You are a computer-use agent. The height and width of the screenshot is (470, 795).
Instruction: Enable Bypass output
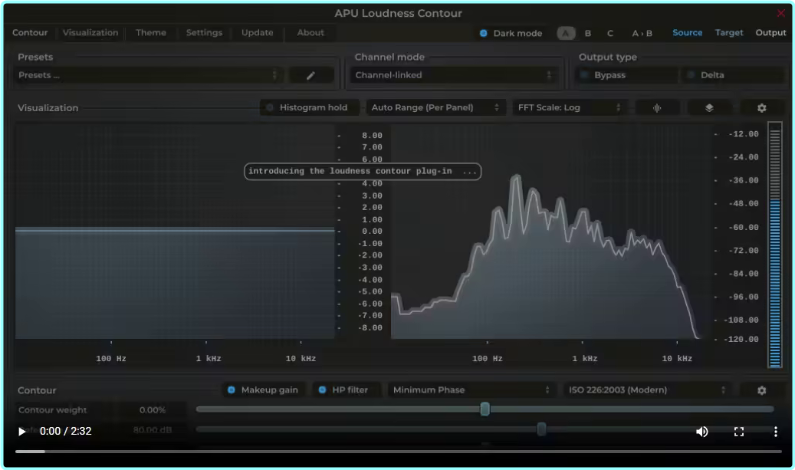626,75
